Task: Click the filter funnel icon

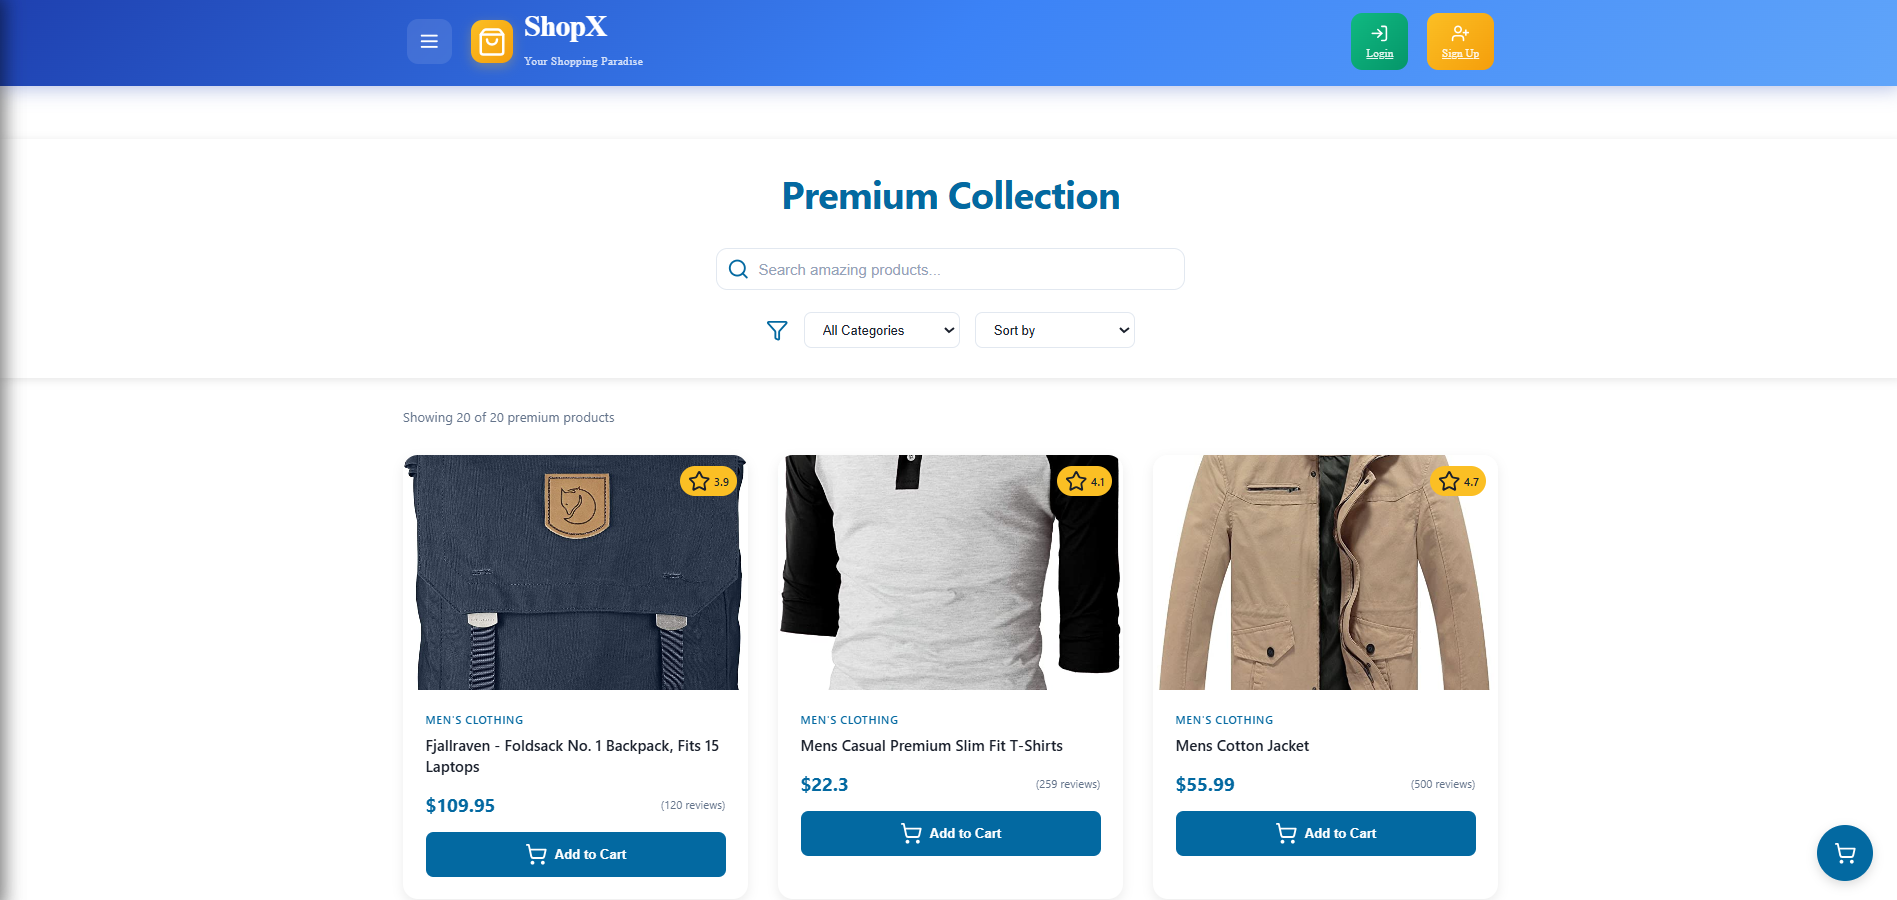Action: pyautogui.click(x=777, y=330)
